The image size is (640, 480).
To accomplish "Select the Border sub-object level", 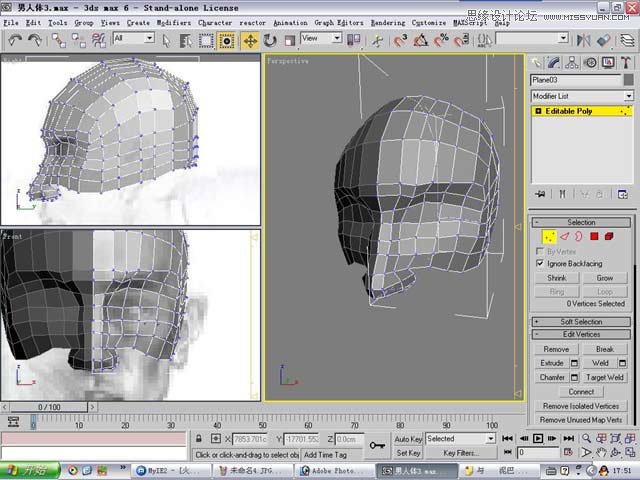I will 579,236.
